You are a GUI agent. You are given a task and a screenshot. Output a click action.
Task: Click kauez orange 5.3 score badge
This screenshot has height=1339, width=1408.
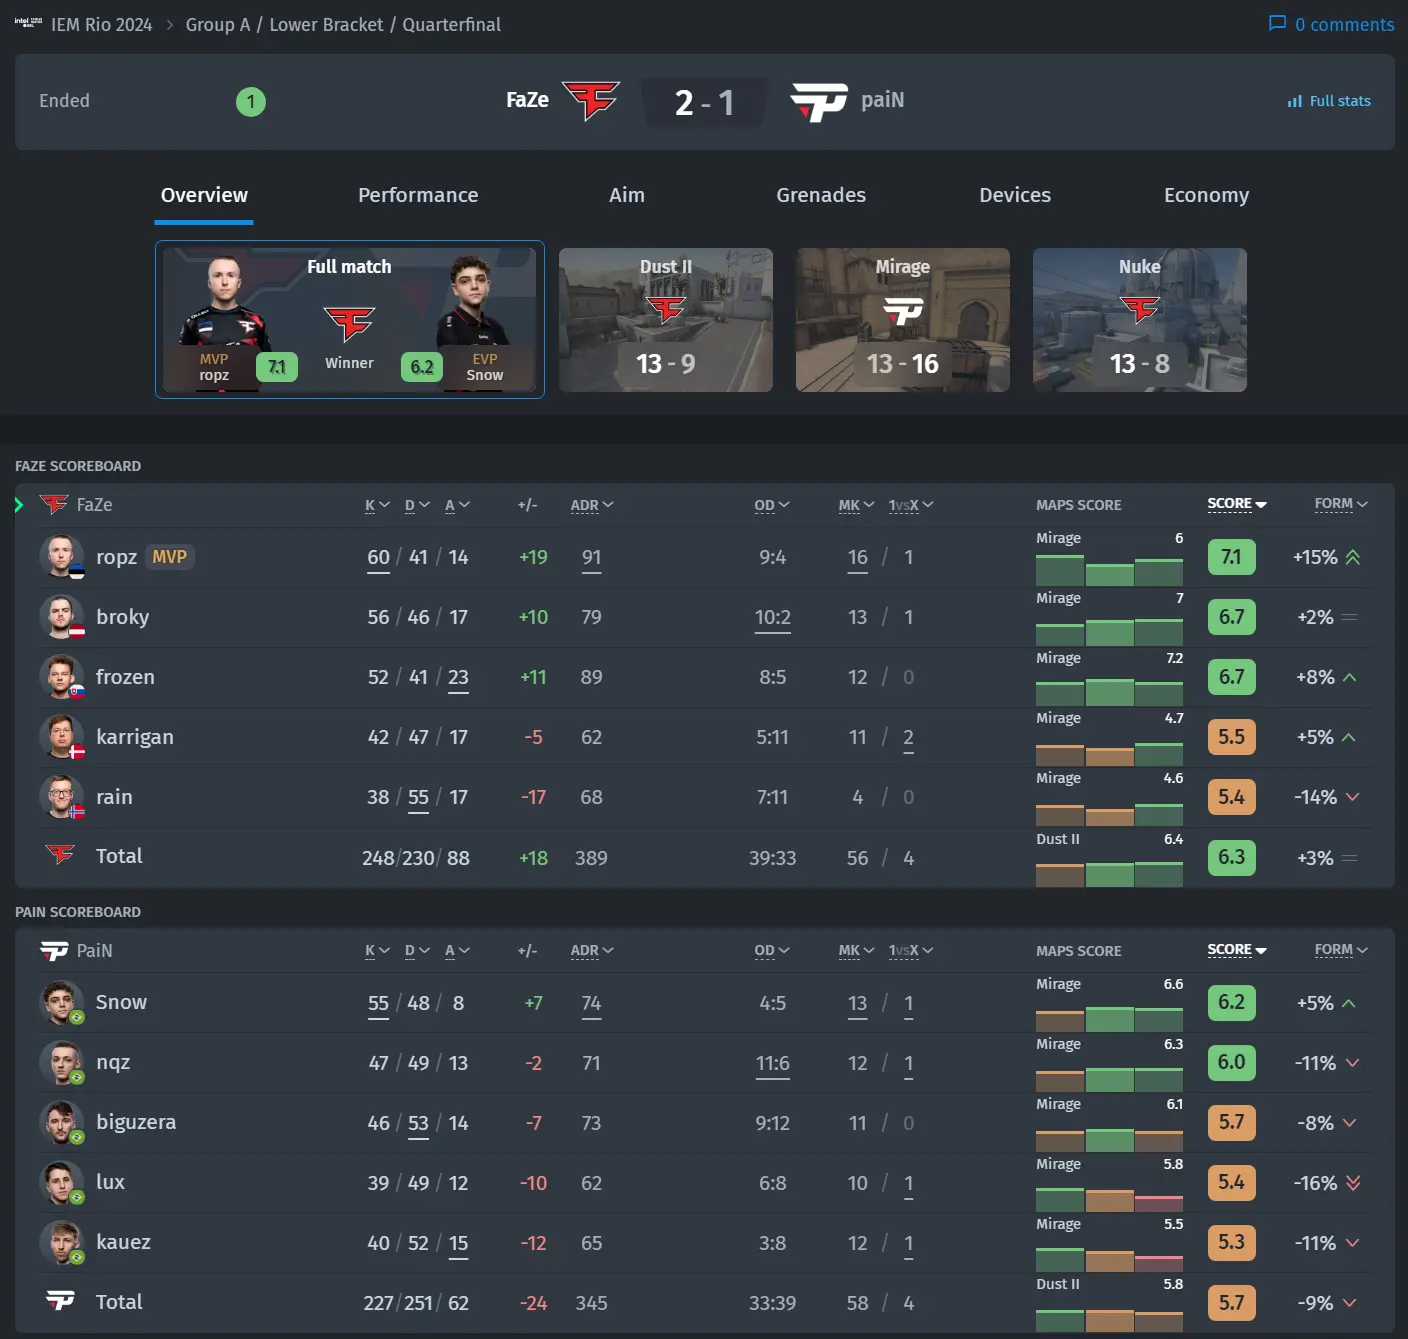click(1231, 1242)
